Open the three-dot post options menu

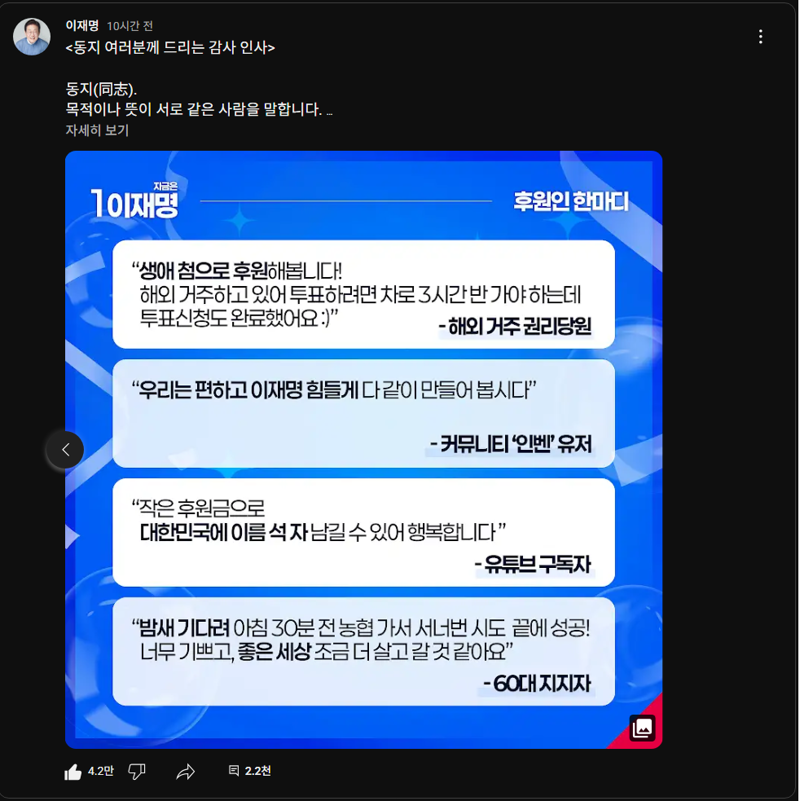click(x=760, y=36)
